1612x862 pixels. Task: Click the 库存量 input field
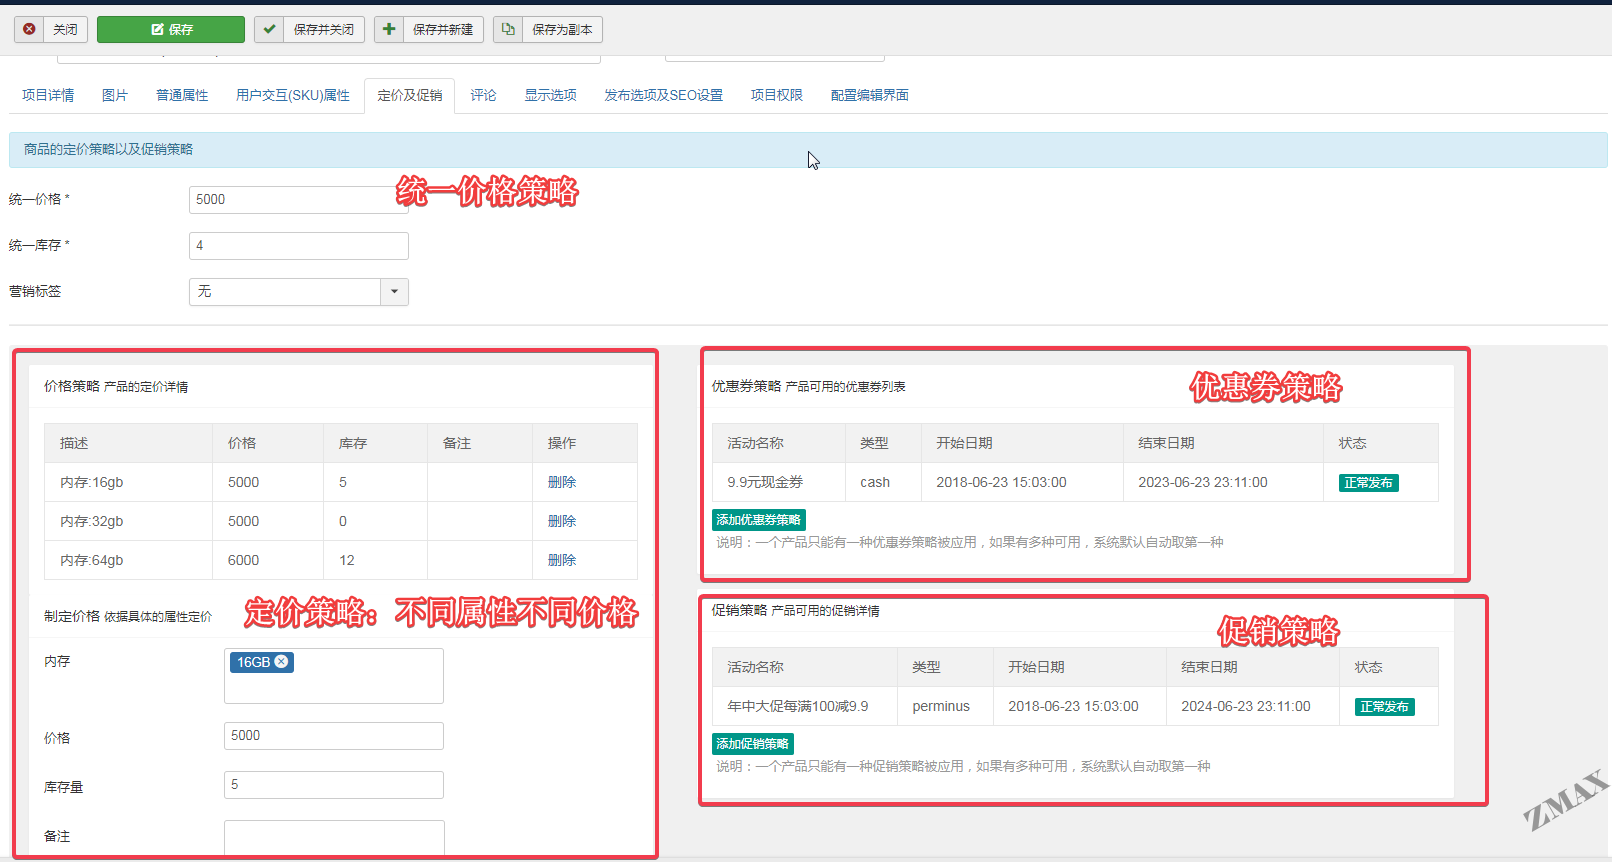pos(333,785)
